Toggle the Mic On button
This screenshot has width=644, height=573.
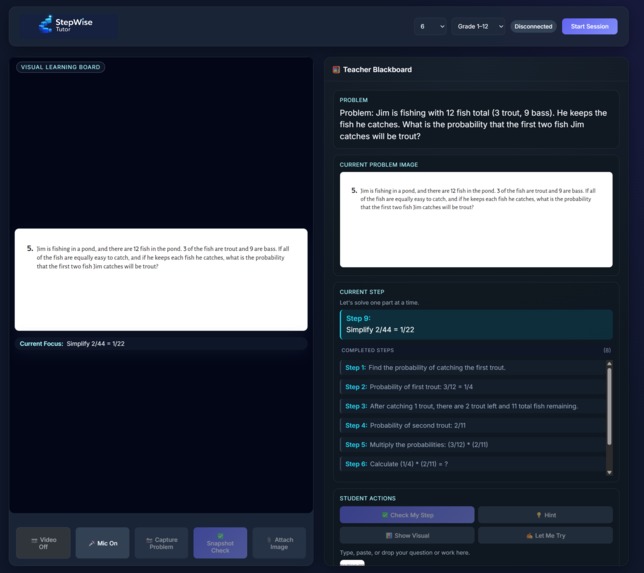[103, 543]
